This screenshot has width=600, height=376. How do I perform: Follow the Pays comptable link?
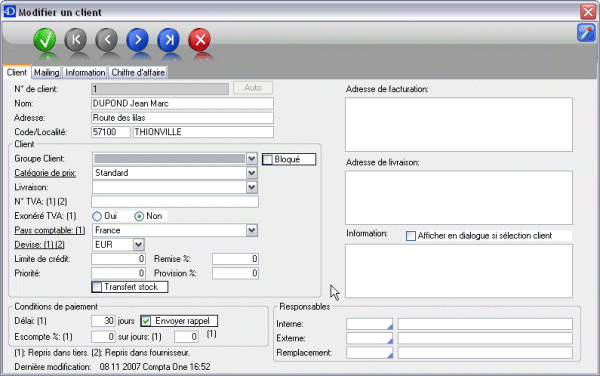tap(50, 230)
